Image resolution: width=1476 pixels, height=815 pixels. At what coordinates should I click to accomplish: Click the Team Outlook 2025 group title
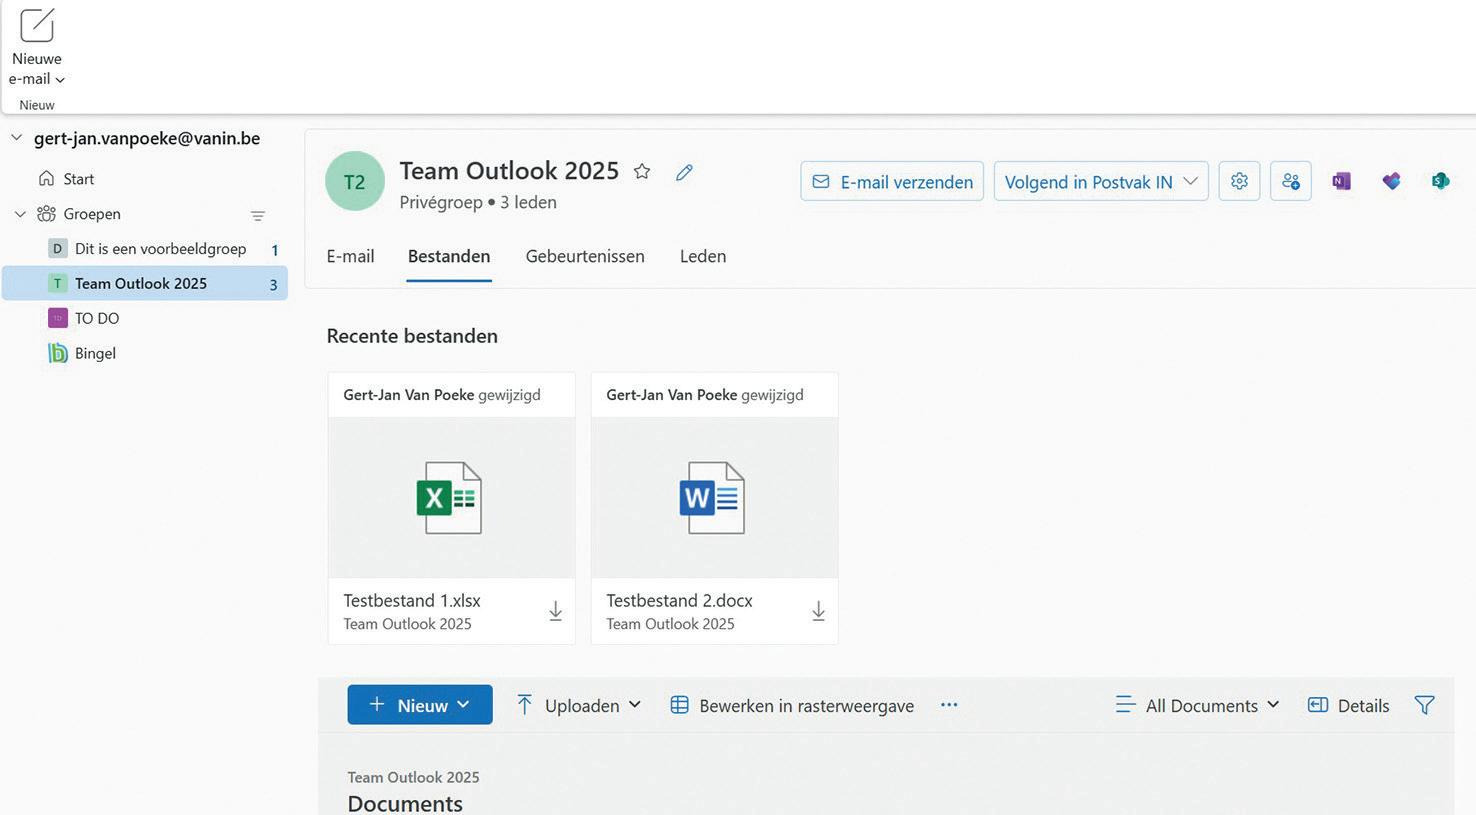pos(509,171)
